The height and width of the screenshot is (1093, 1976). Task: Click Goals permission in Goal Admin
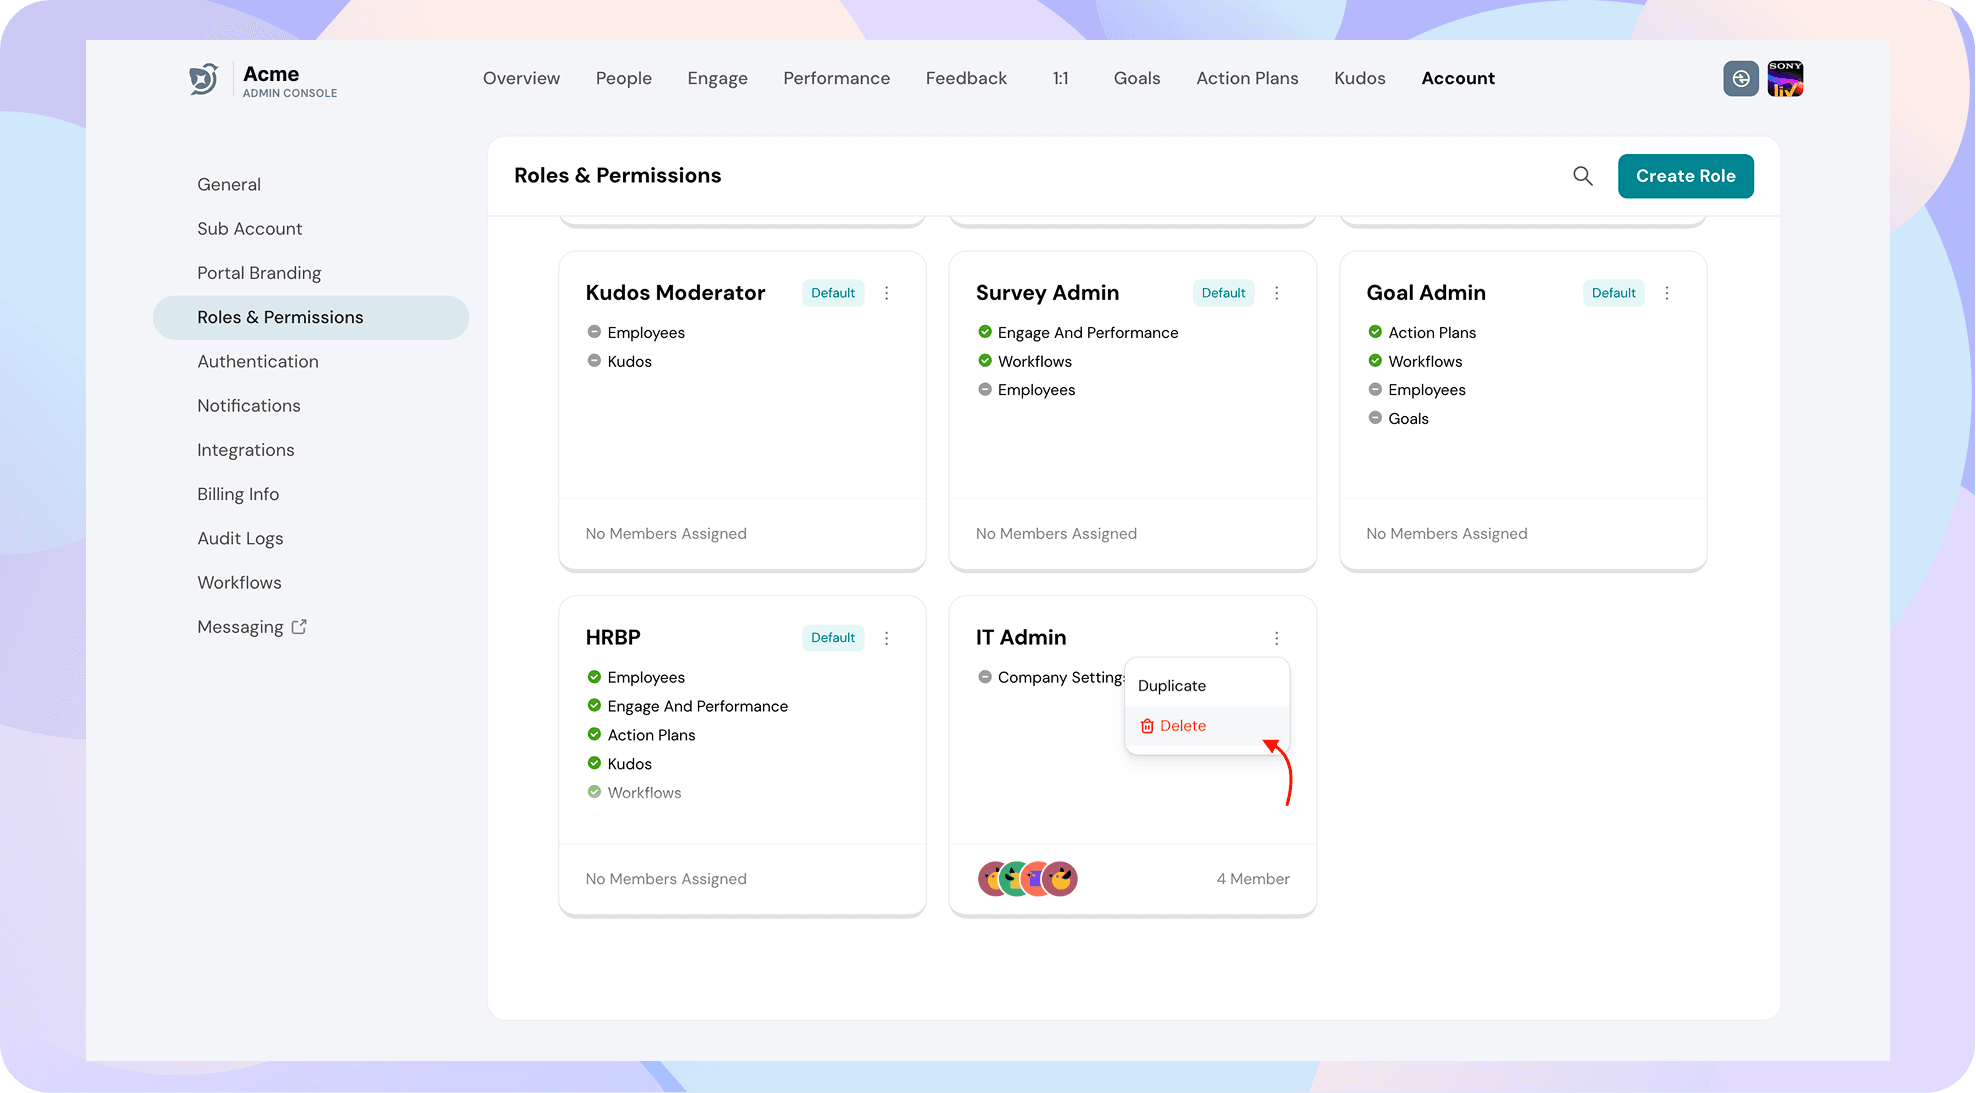[1408, 419]
